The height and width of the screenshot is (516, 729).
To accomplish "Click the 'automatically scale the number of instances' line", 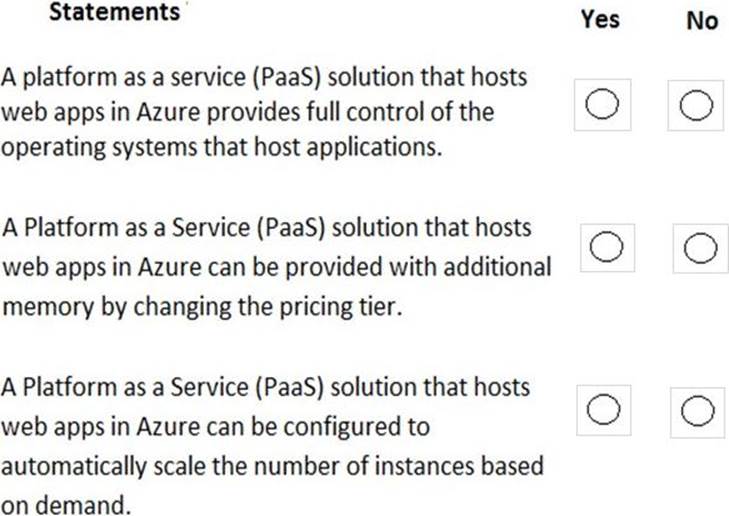I will coord(272,465).
